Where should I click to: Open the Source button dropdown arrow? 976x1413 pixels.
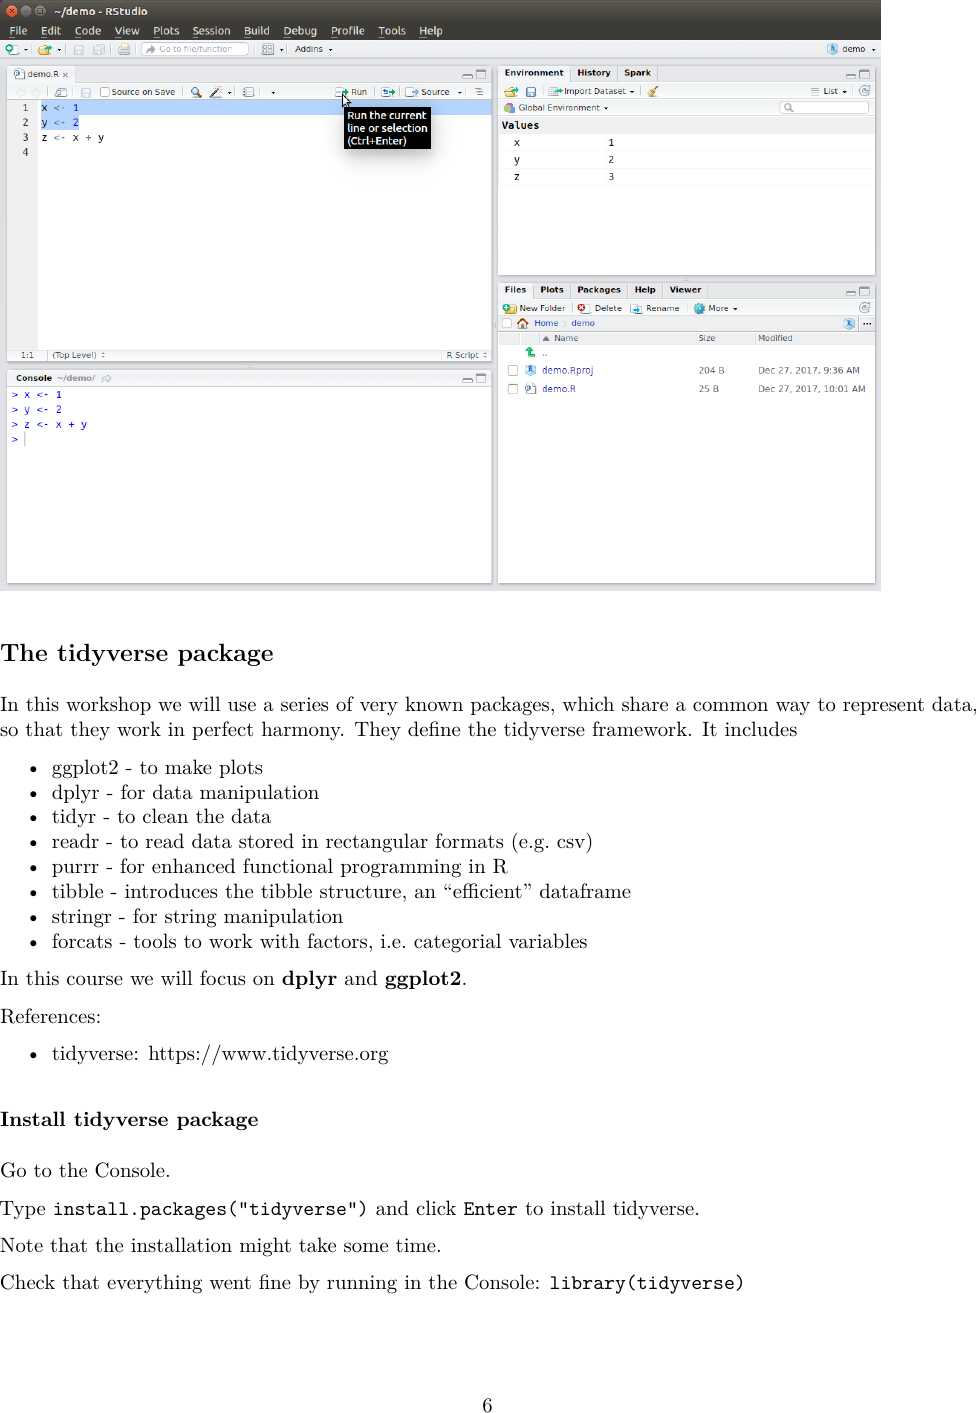coord(460,92)
